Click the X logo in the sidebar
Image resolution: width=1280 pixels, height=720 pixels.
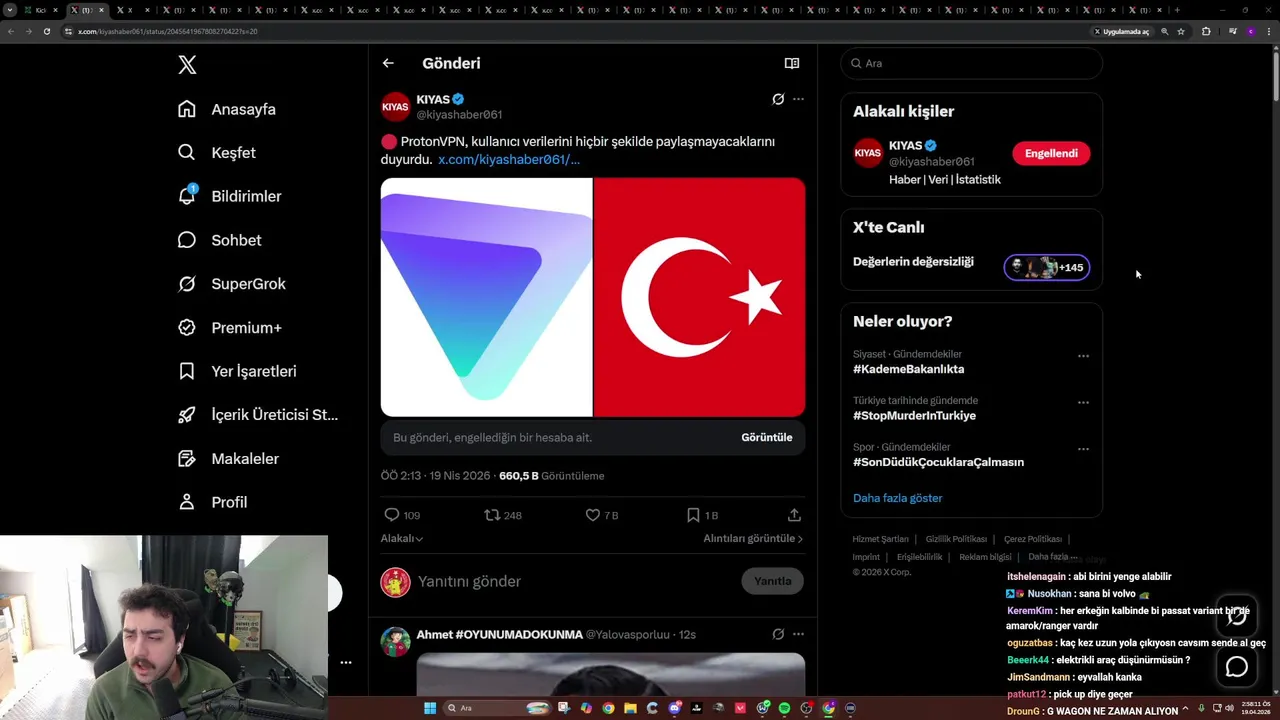tap(187, 65)
